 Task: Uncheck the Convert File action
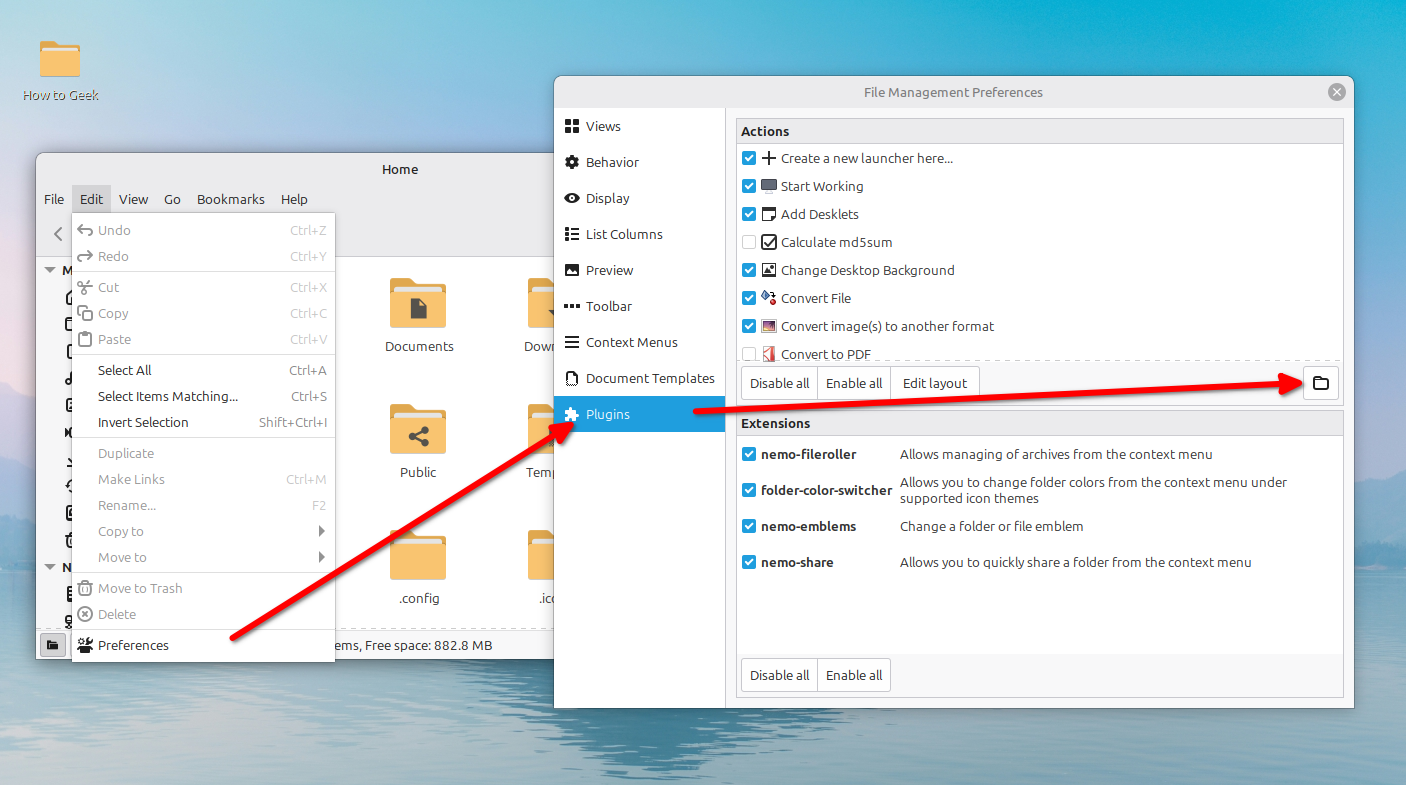click(749, 298)
